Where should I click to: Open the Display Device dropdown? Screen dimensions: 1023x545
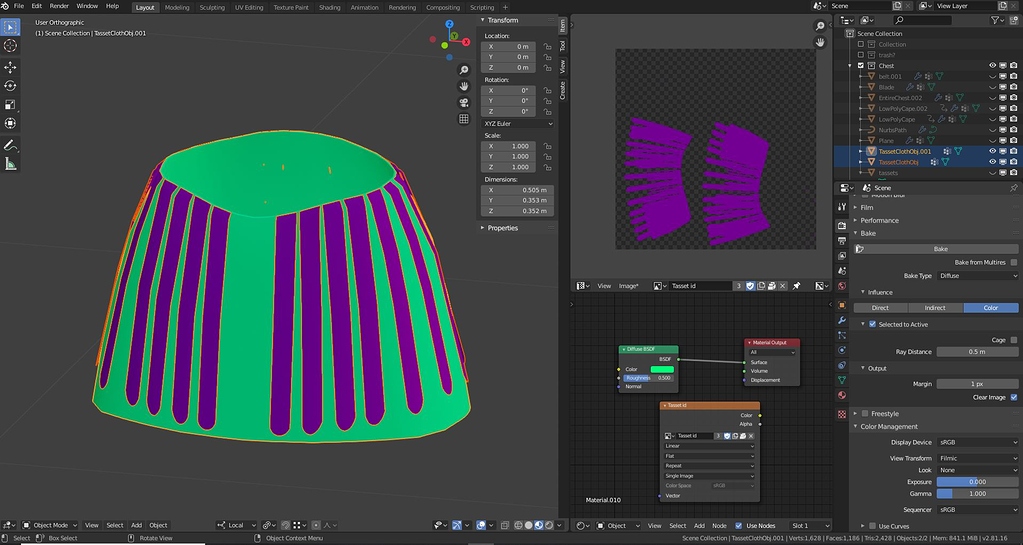point(977,443)
